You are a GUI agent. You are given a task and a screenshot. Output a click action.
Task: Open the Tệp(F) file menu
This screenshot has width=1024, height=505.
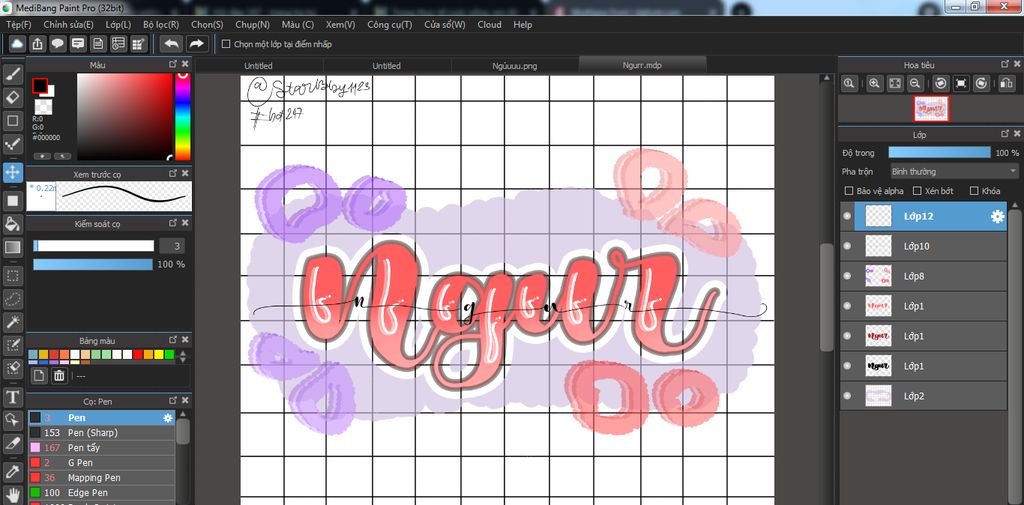click(x=18, y=24)
